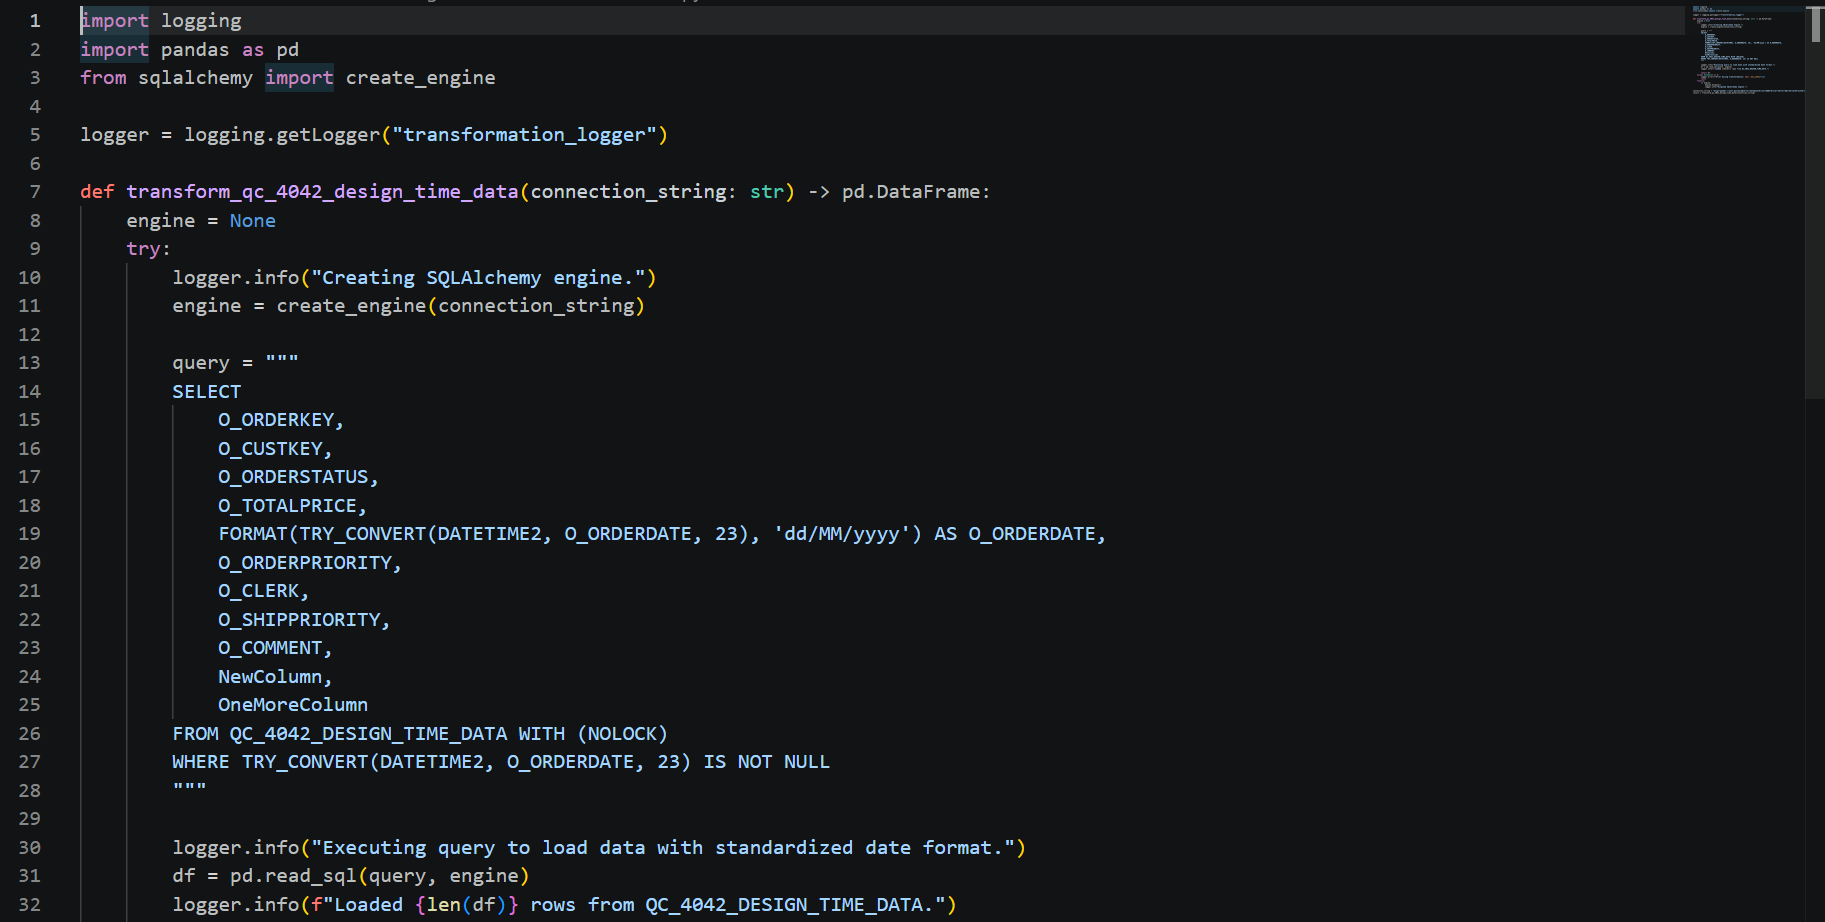Click O_ORDERSTATUS column in query
The width and height of the screenshot is (1825, 922).
pyautogui.click(x=293, y=476)
